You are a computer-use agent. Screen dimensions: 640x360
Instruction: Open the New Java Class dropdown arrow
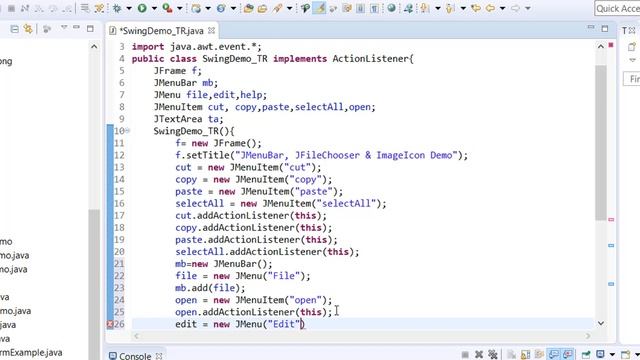(x=233, y=8)
